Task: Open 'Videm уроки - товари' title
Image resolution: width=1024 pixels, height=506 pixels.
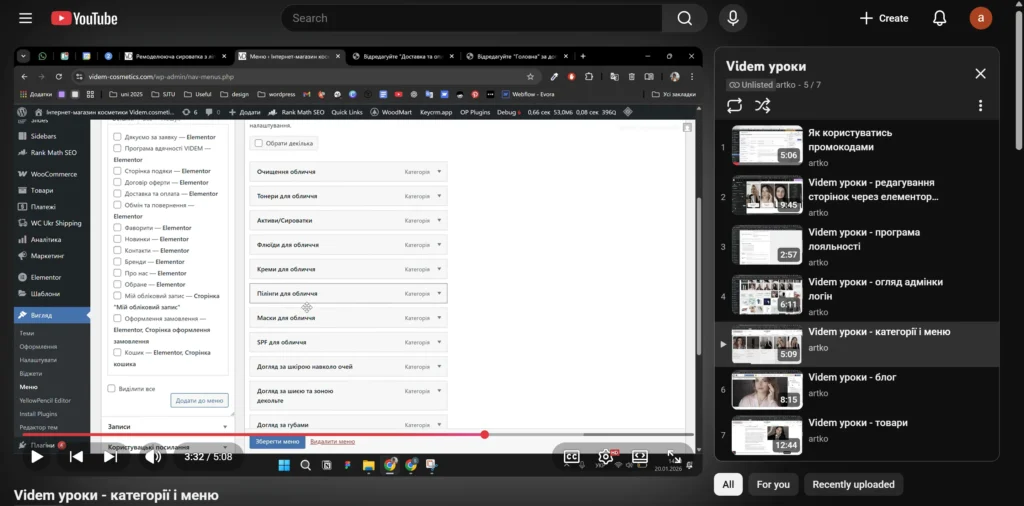Action: click(x=858, y=423)
